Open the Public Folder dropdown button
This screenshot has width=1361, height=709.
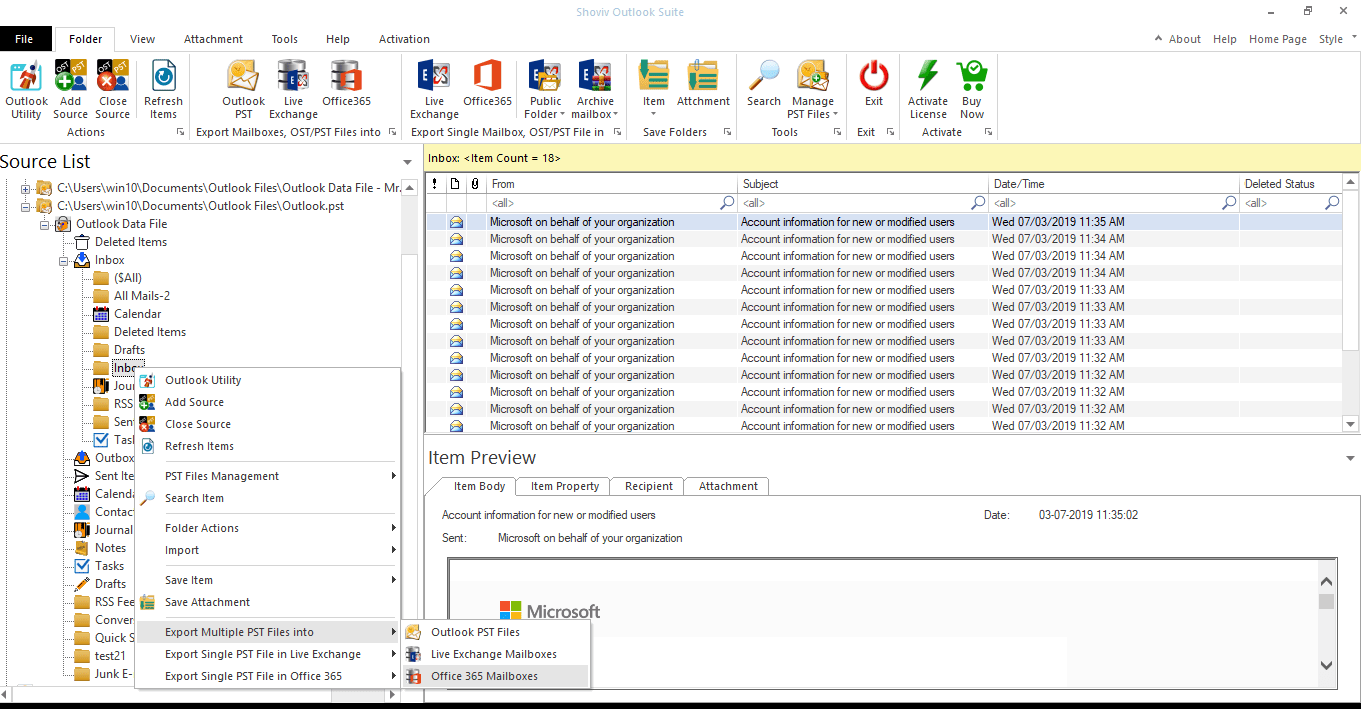click(x=546, y=89)
